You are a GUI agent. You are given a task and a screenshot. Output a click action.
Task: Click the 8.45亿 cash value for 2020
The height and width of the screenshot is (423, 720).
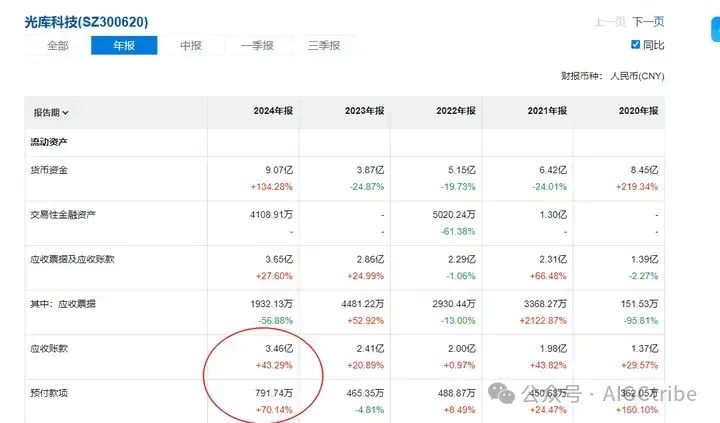pyautogui.click(x=644, y=170)
